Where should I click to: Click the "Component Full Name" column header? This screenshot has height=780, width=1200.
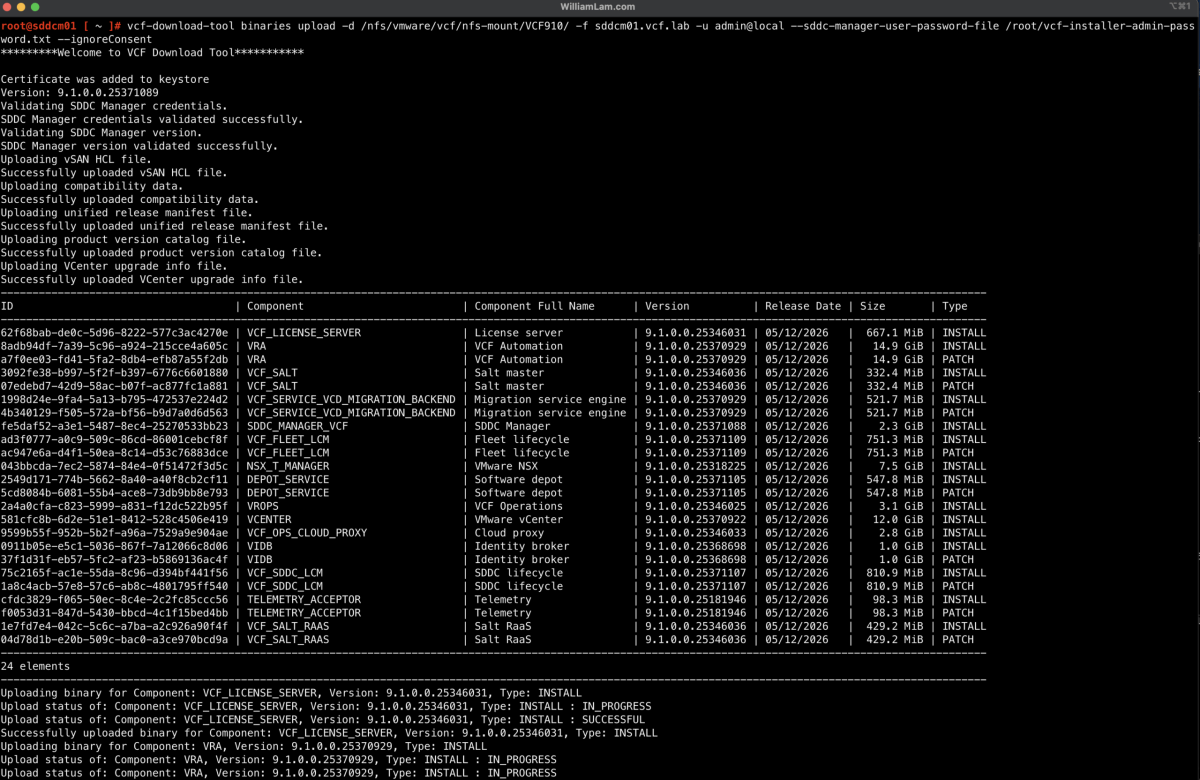point(534,306)
